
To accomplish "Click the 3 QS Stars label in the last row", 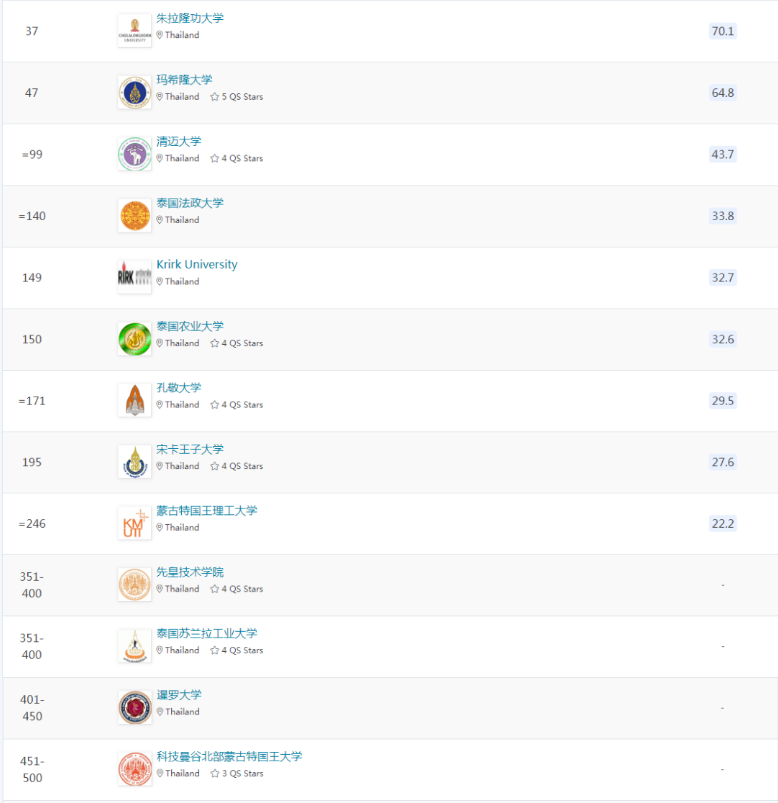I will point(237,774).
